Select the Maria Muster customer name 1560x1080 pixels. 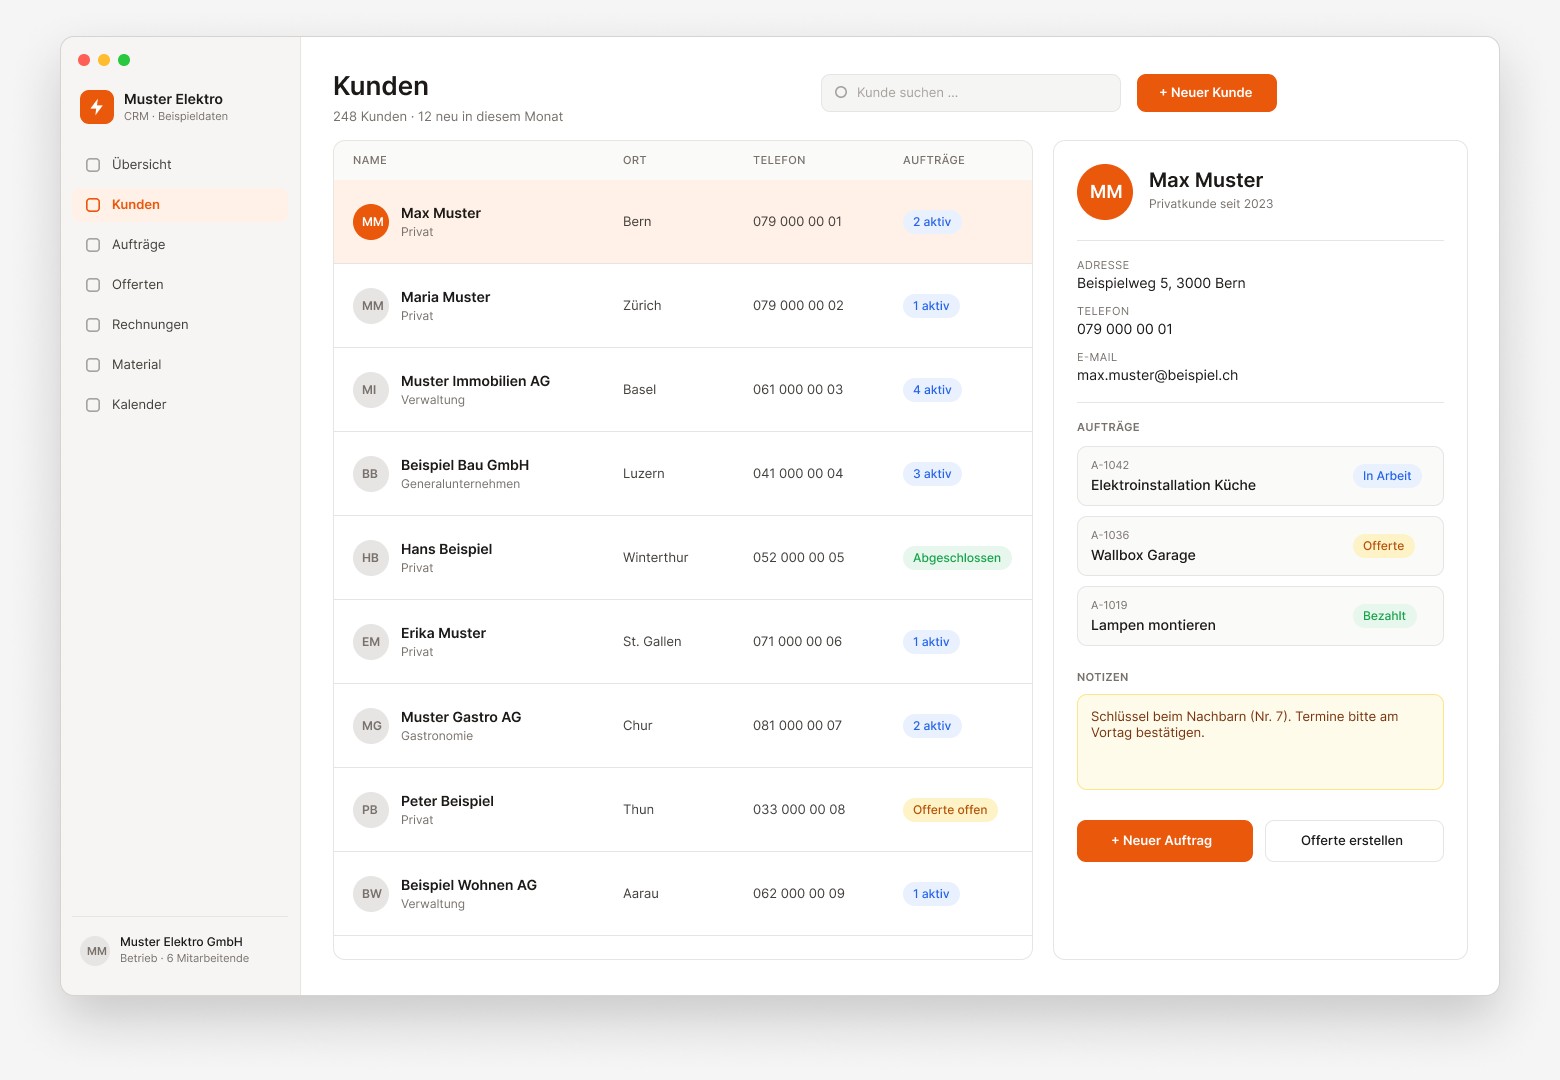445,297
